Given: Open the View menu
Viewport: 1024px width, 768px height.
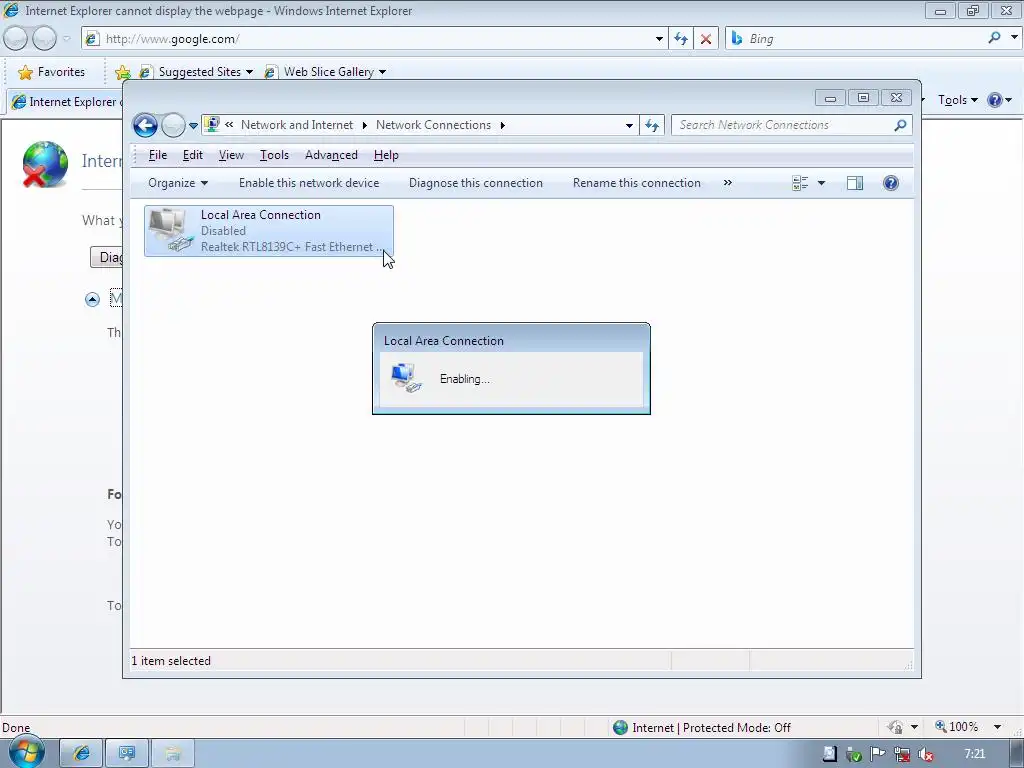Looking at the screenshot, I should (x=231, y=155).
